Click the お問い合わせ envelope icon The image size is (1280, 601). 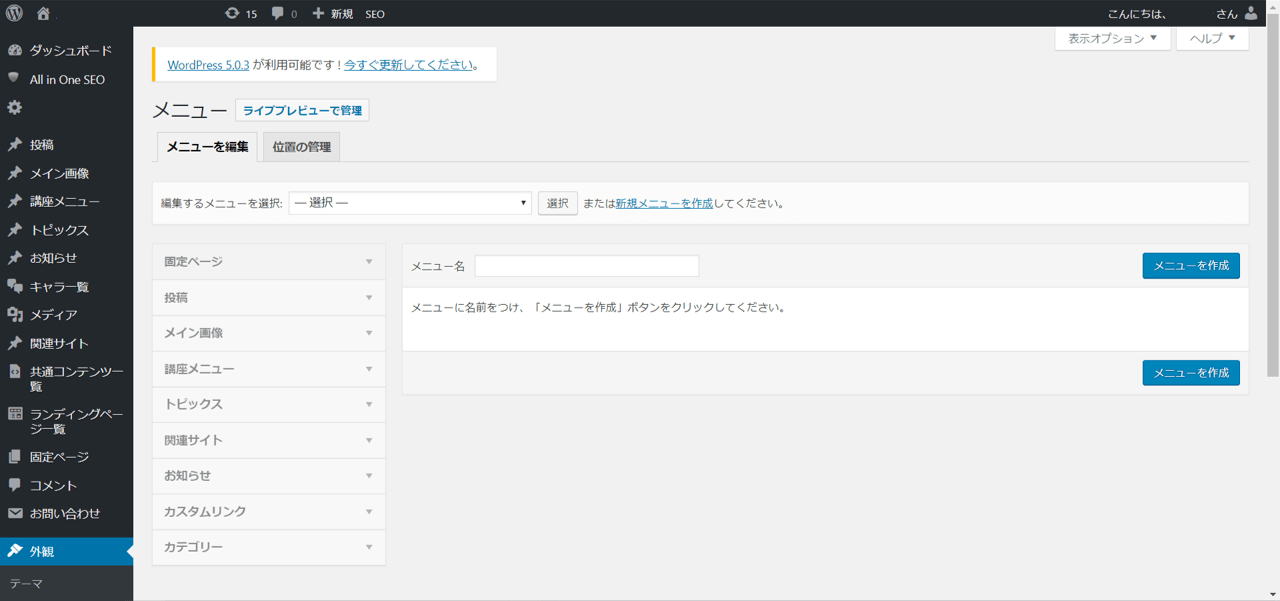coord(15,513)
